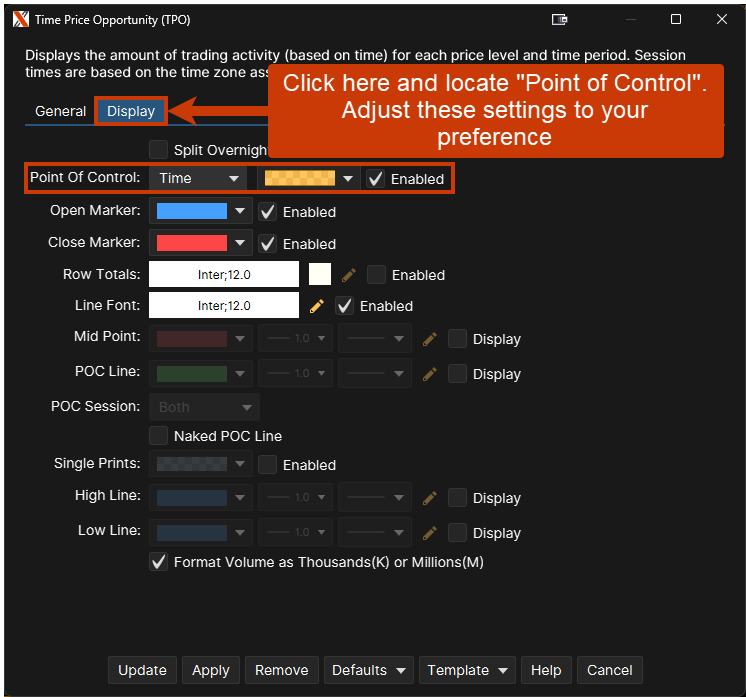Click the Low Line pencil edit icon
The image size is (746, 697).
tap(430, 533)
